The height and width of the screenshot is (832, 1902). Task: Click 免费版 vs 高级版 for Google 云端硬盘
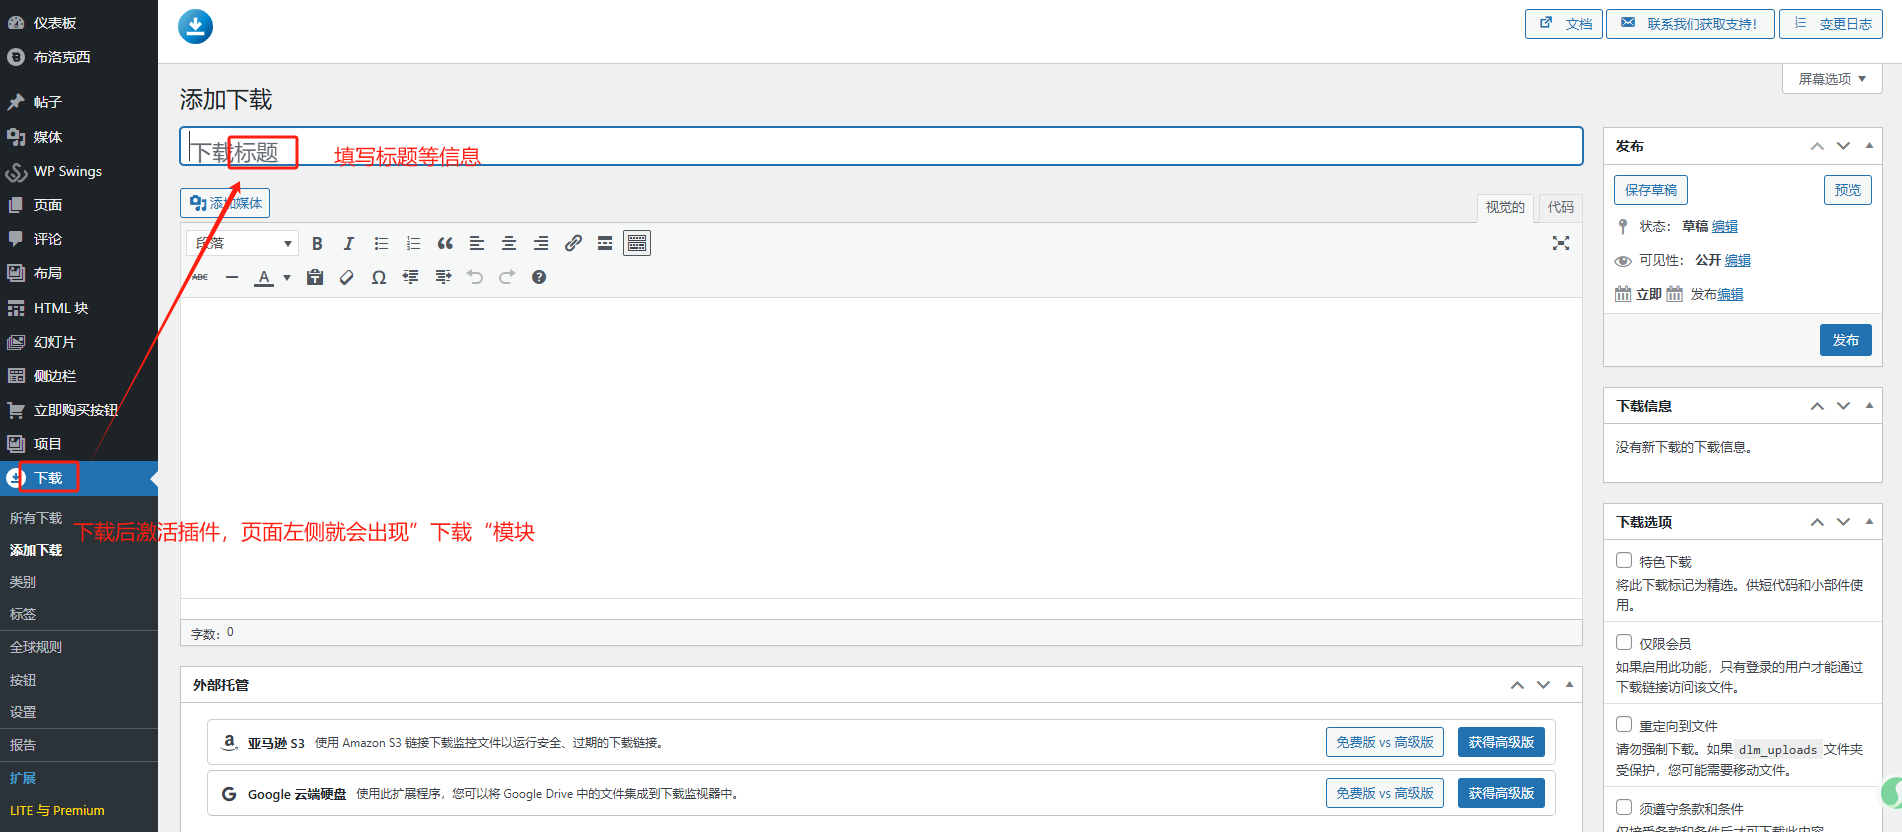1385,793
